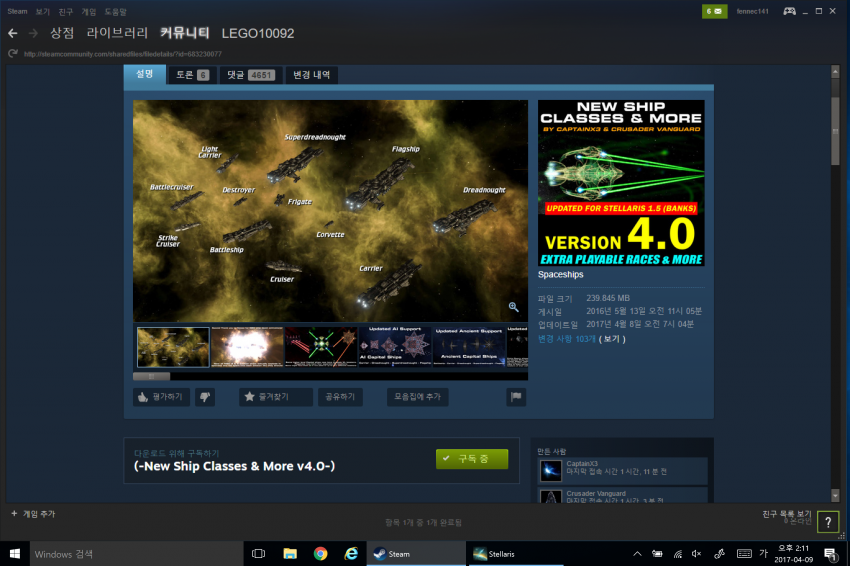850x566 pixels.
Task: Open the Action Center notification icon
Action: coord(830,554)
